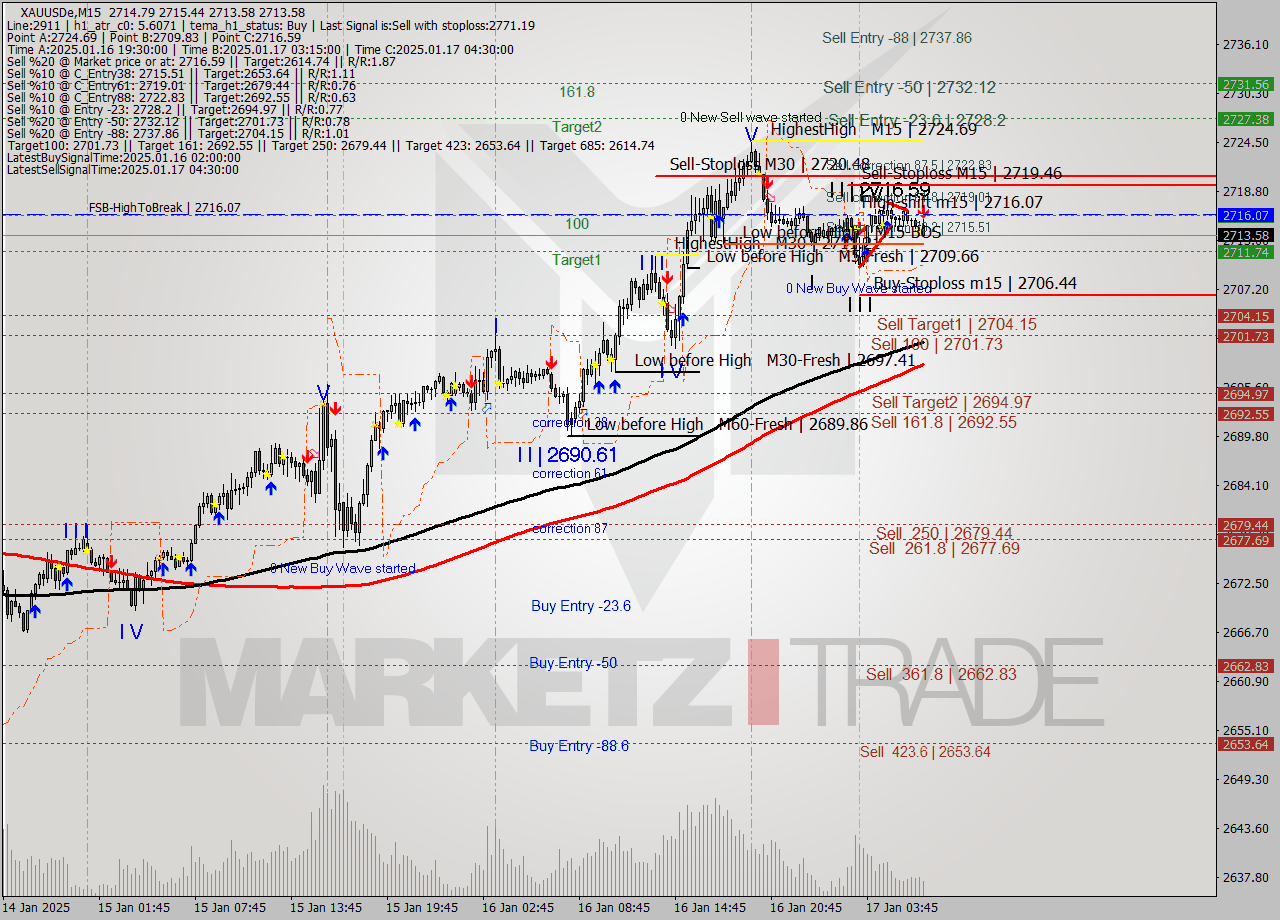The height and width of the screenshot is (920, 1280).
Task: Click the 'III | 2690.61' wave label
Action: [567, 455]
